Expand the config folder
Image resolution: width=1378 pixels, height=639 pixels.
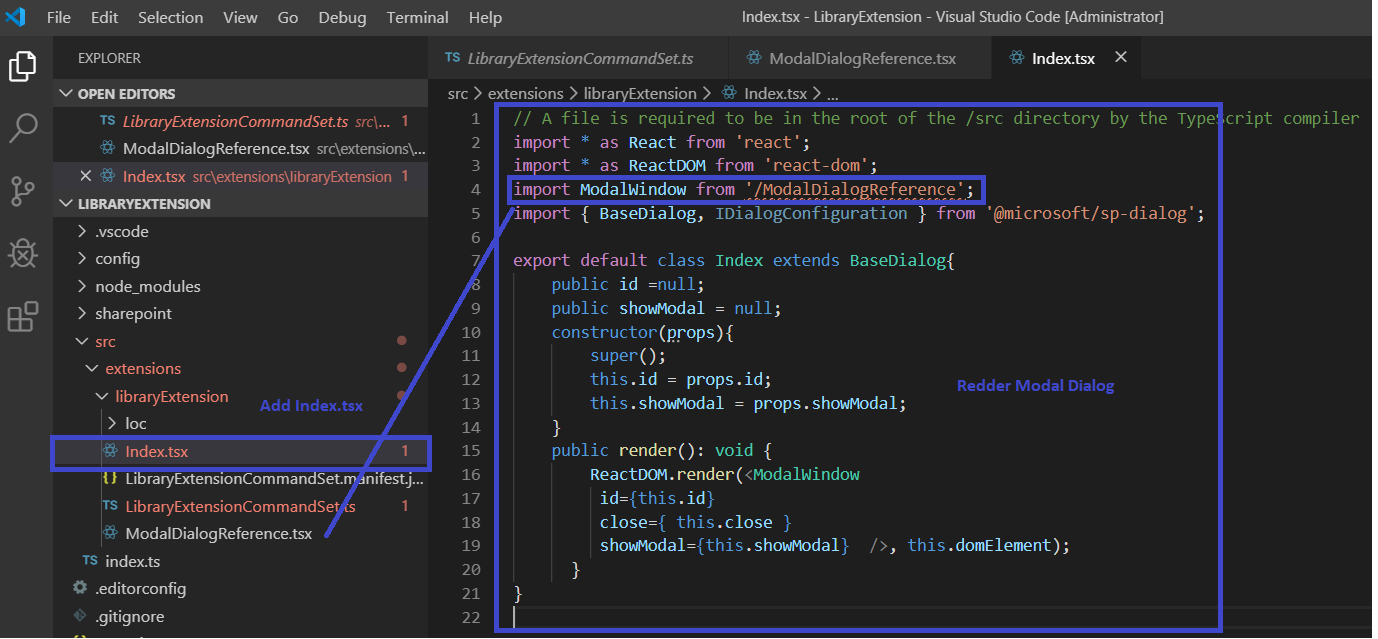point(240,259)
